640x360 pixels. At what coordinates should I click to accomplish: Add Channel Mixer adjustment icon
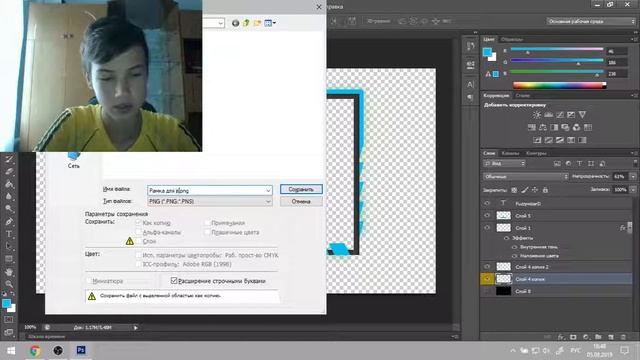576,127
